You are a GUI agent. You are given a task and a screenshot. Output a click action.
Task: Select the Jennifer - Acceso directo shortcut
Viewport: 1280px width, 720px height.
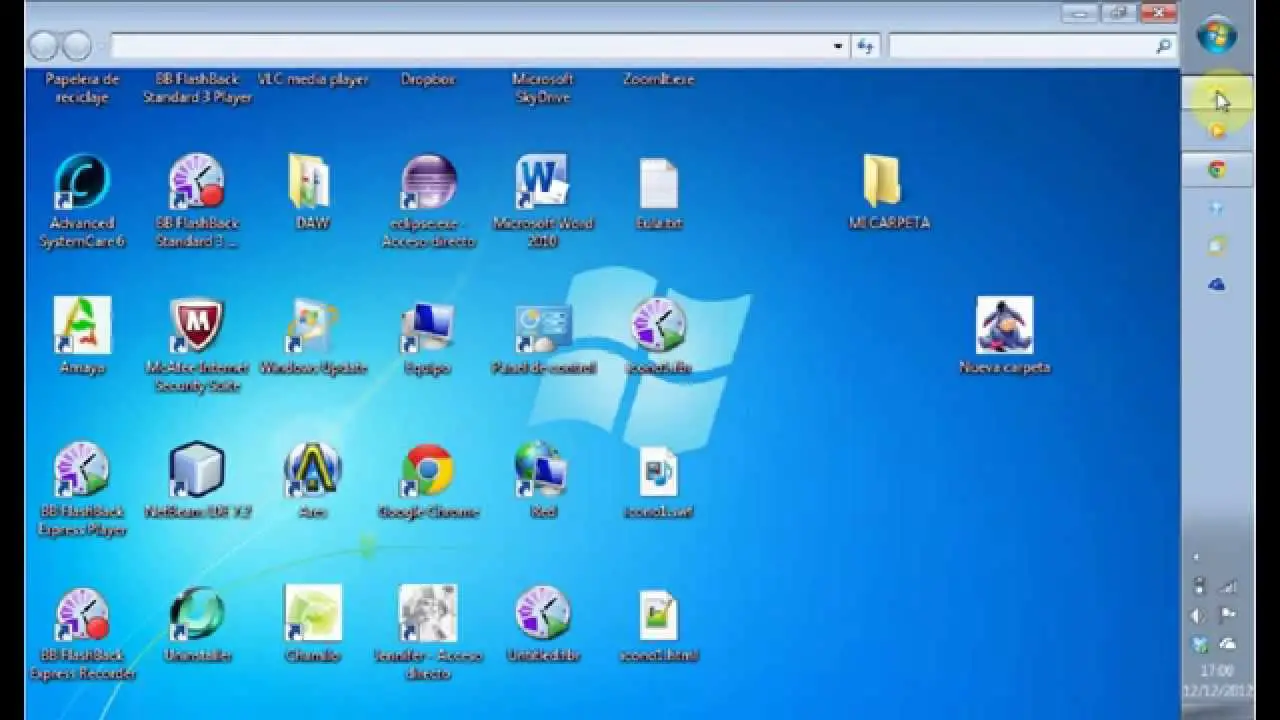(428, 614)
